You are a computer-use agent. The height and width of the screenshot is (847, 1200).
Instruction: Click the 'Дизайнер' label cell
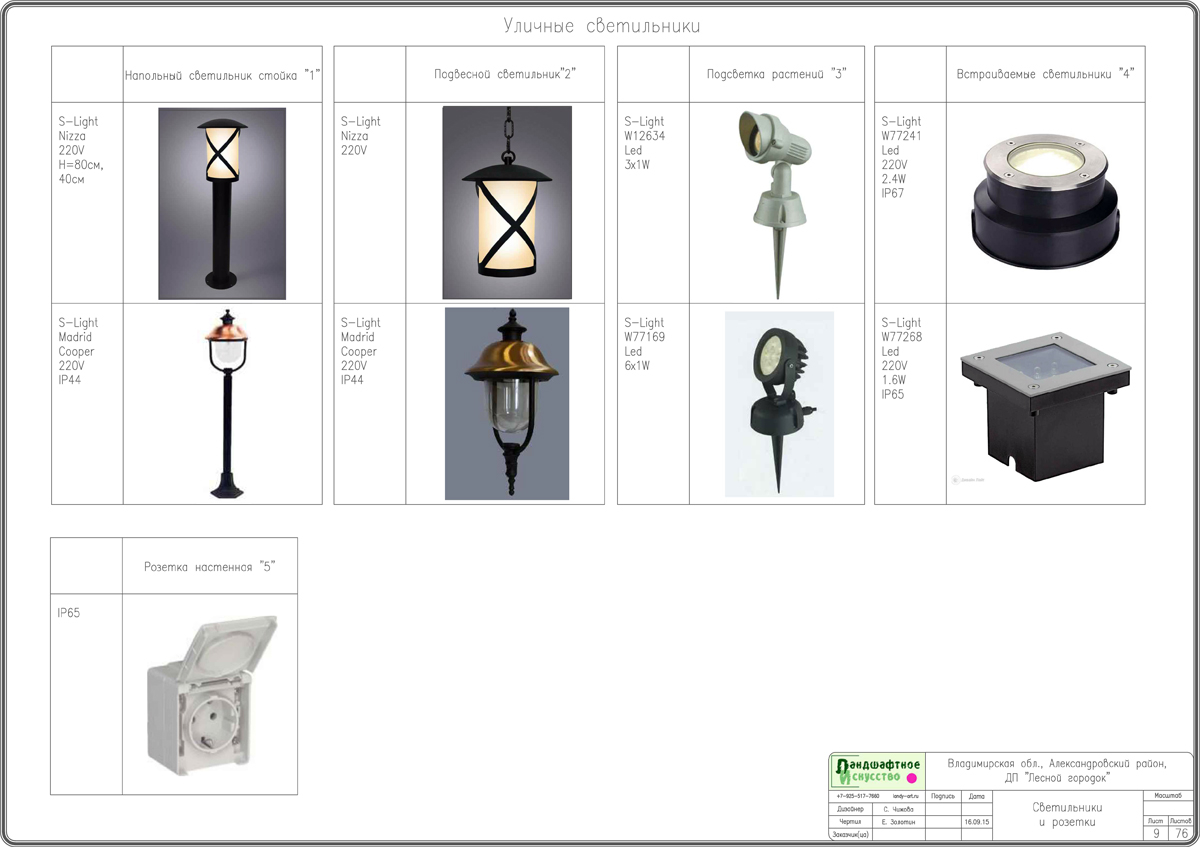(x=851, y=809)
